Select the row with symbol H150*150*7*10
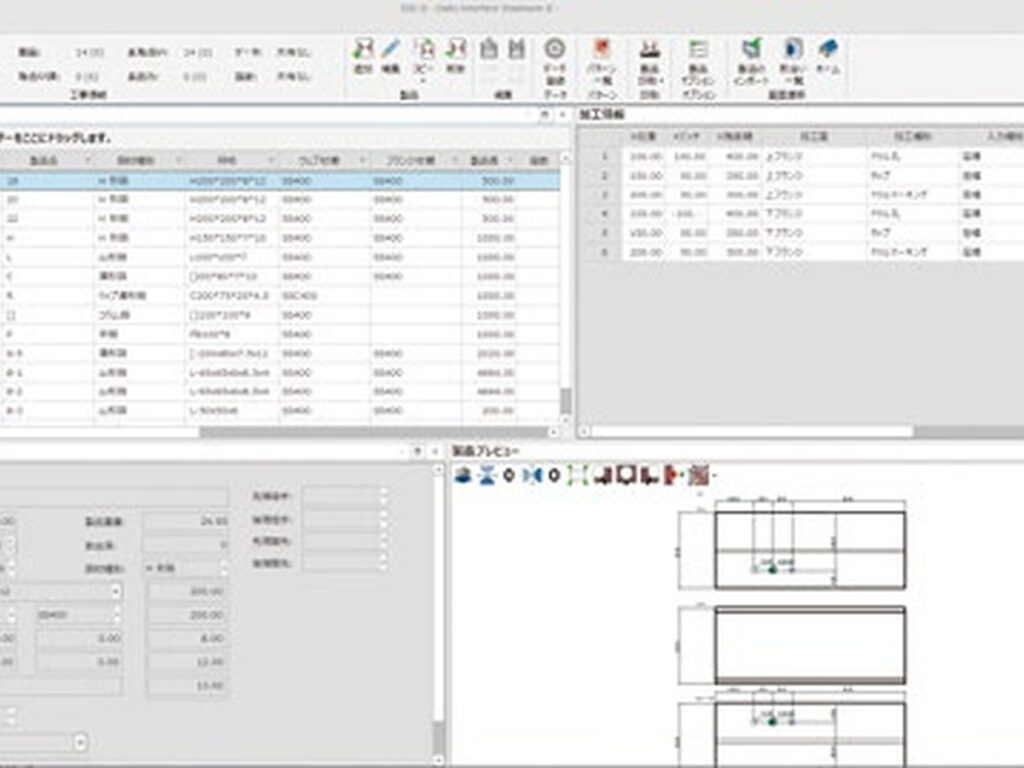The height and width of the screenshot is (768, 1024). (280, 238)
